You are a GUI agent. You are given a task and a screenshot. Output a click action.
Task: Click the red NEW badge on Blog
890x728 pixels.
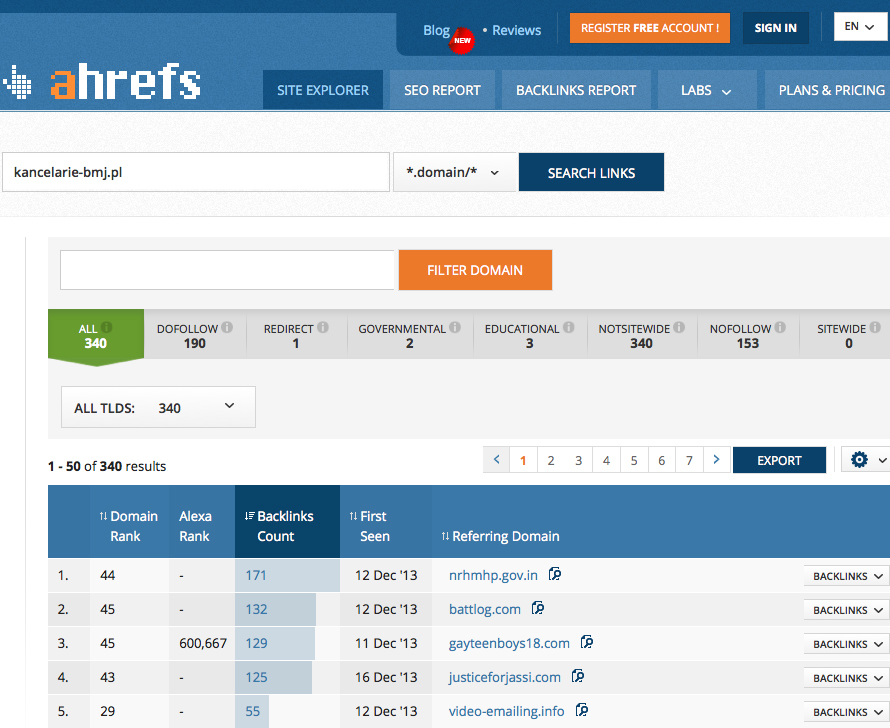(462, 41)
